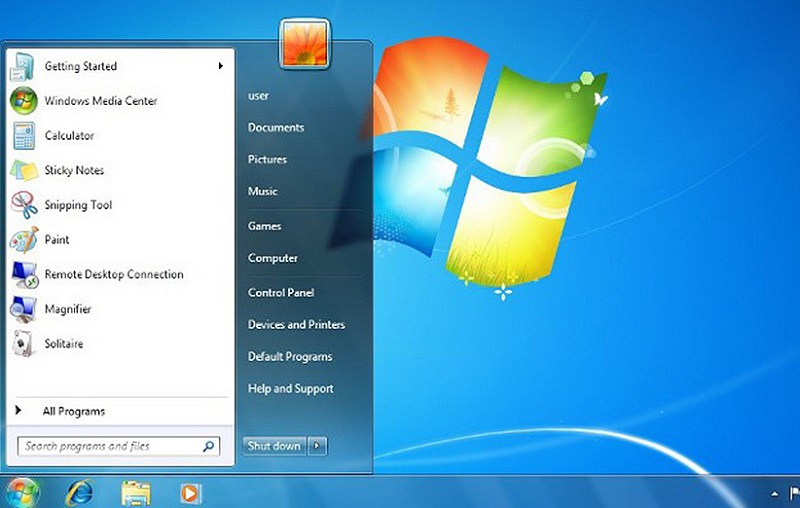Start Solitaire from its card icon

coord(23,344)
